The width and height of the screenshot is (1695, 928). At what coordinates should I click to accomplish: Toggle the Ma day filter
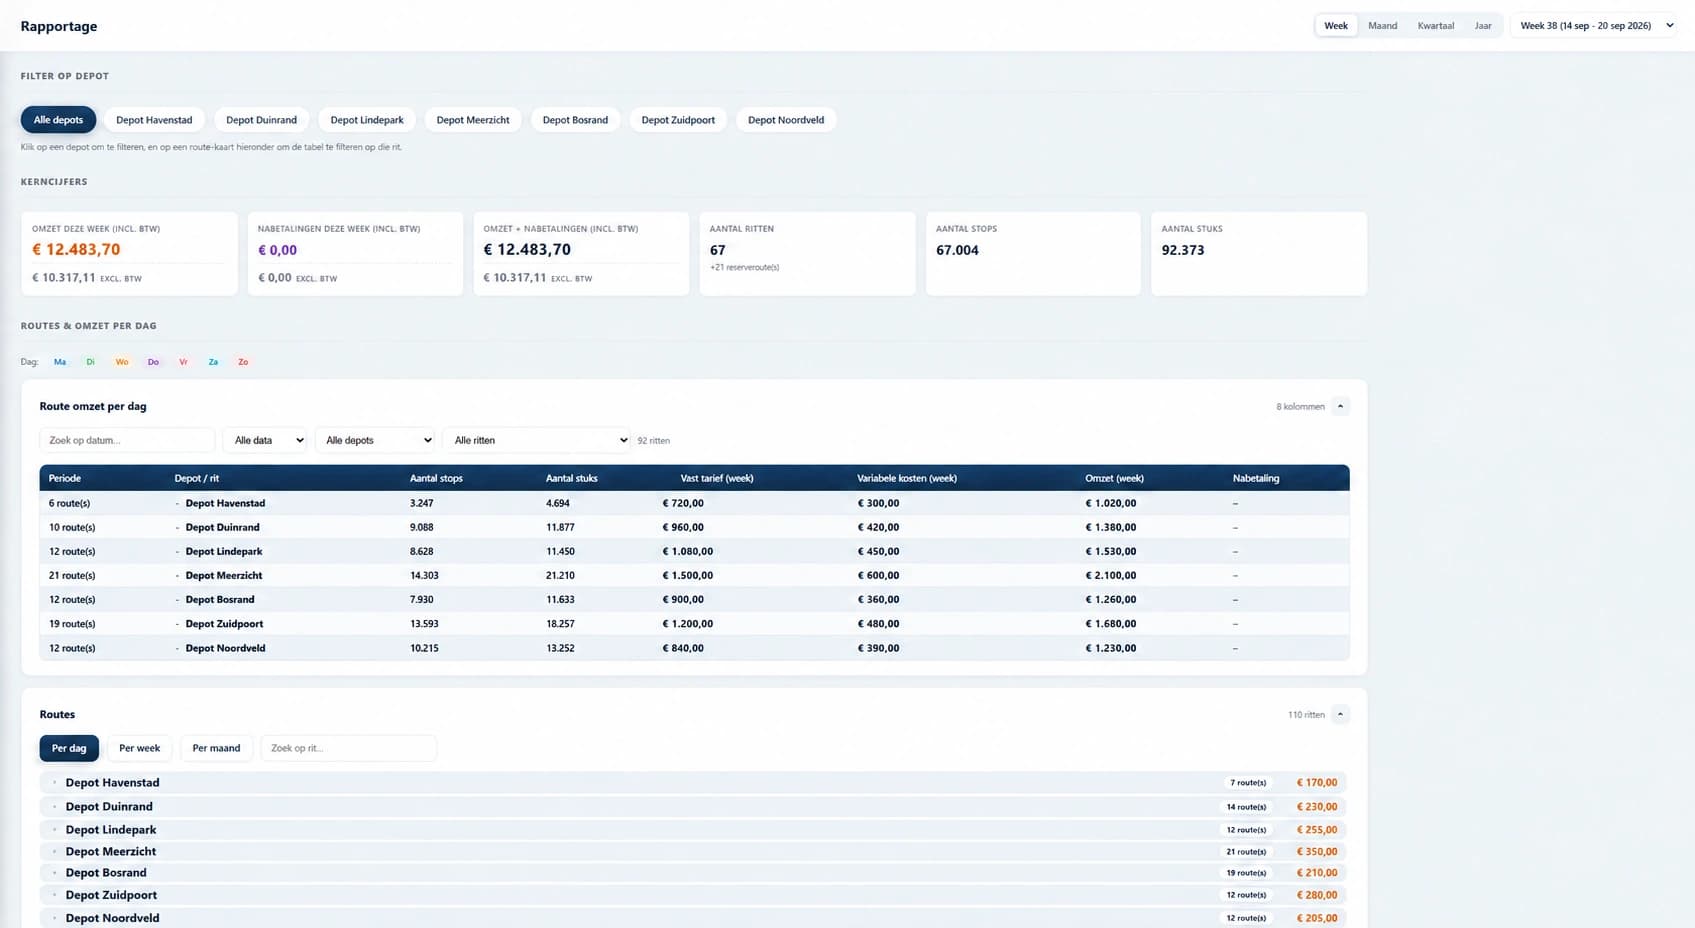point(60,362)
